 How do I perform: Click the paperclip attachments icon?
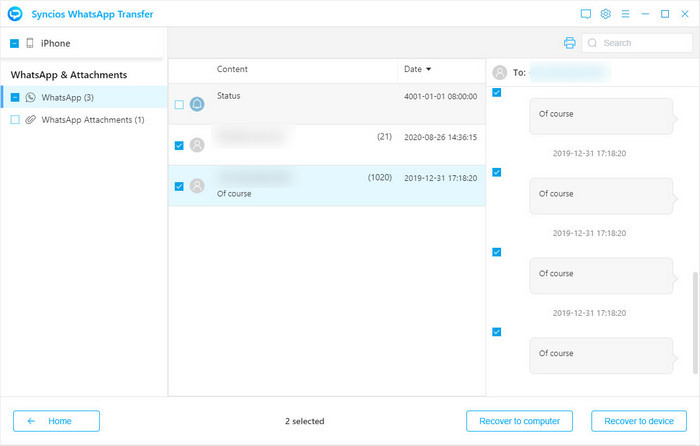(x=30, y=120)
